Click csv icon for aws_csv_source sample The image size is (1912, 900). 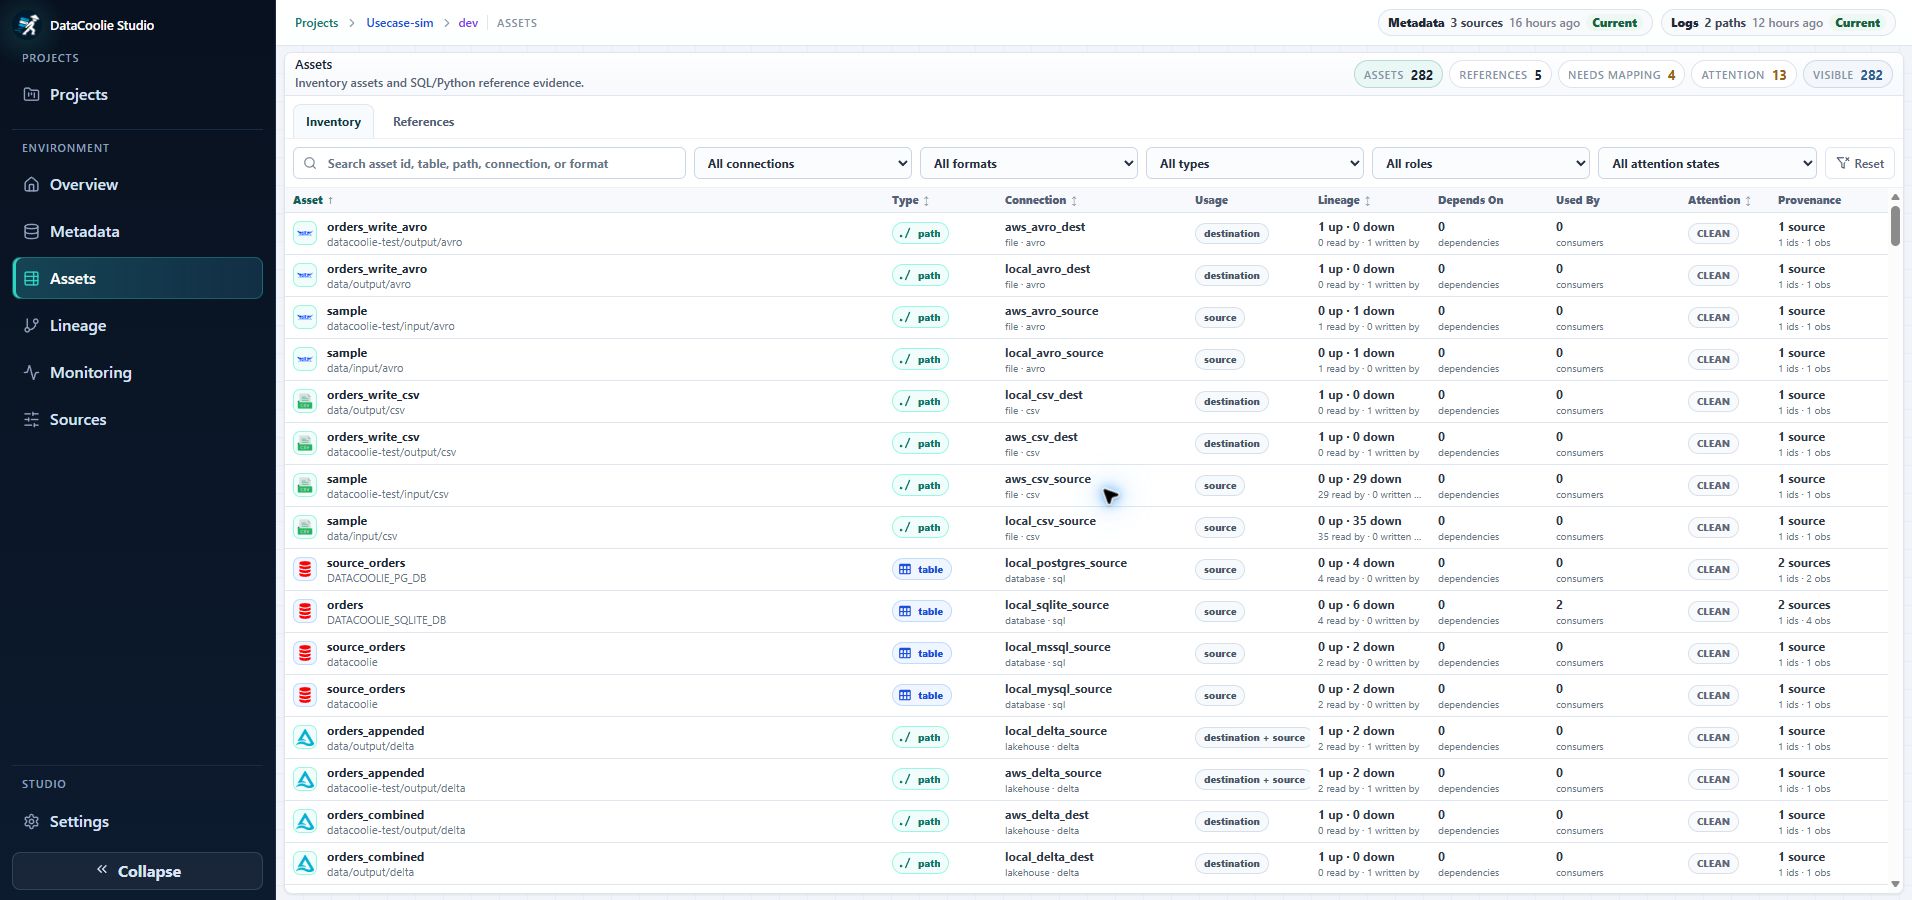305,486
